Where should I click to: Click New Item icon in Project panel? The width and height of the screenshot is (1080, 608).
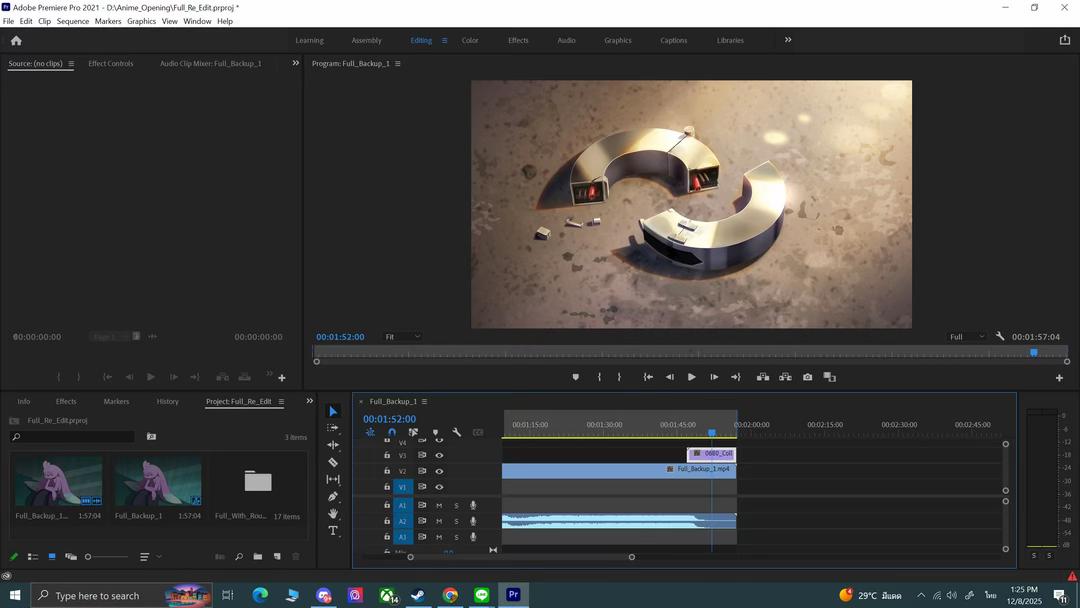(x=277, y=556)
